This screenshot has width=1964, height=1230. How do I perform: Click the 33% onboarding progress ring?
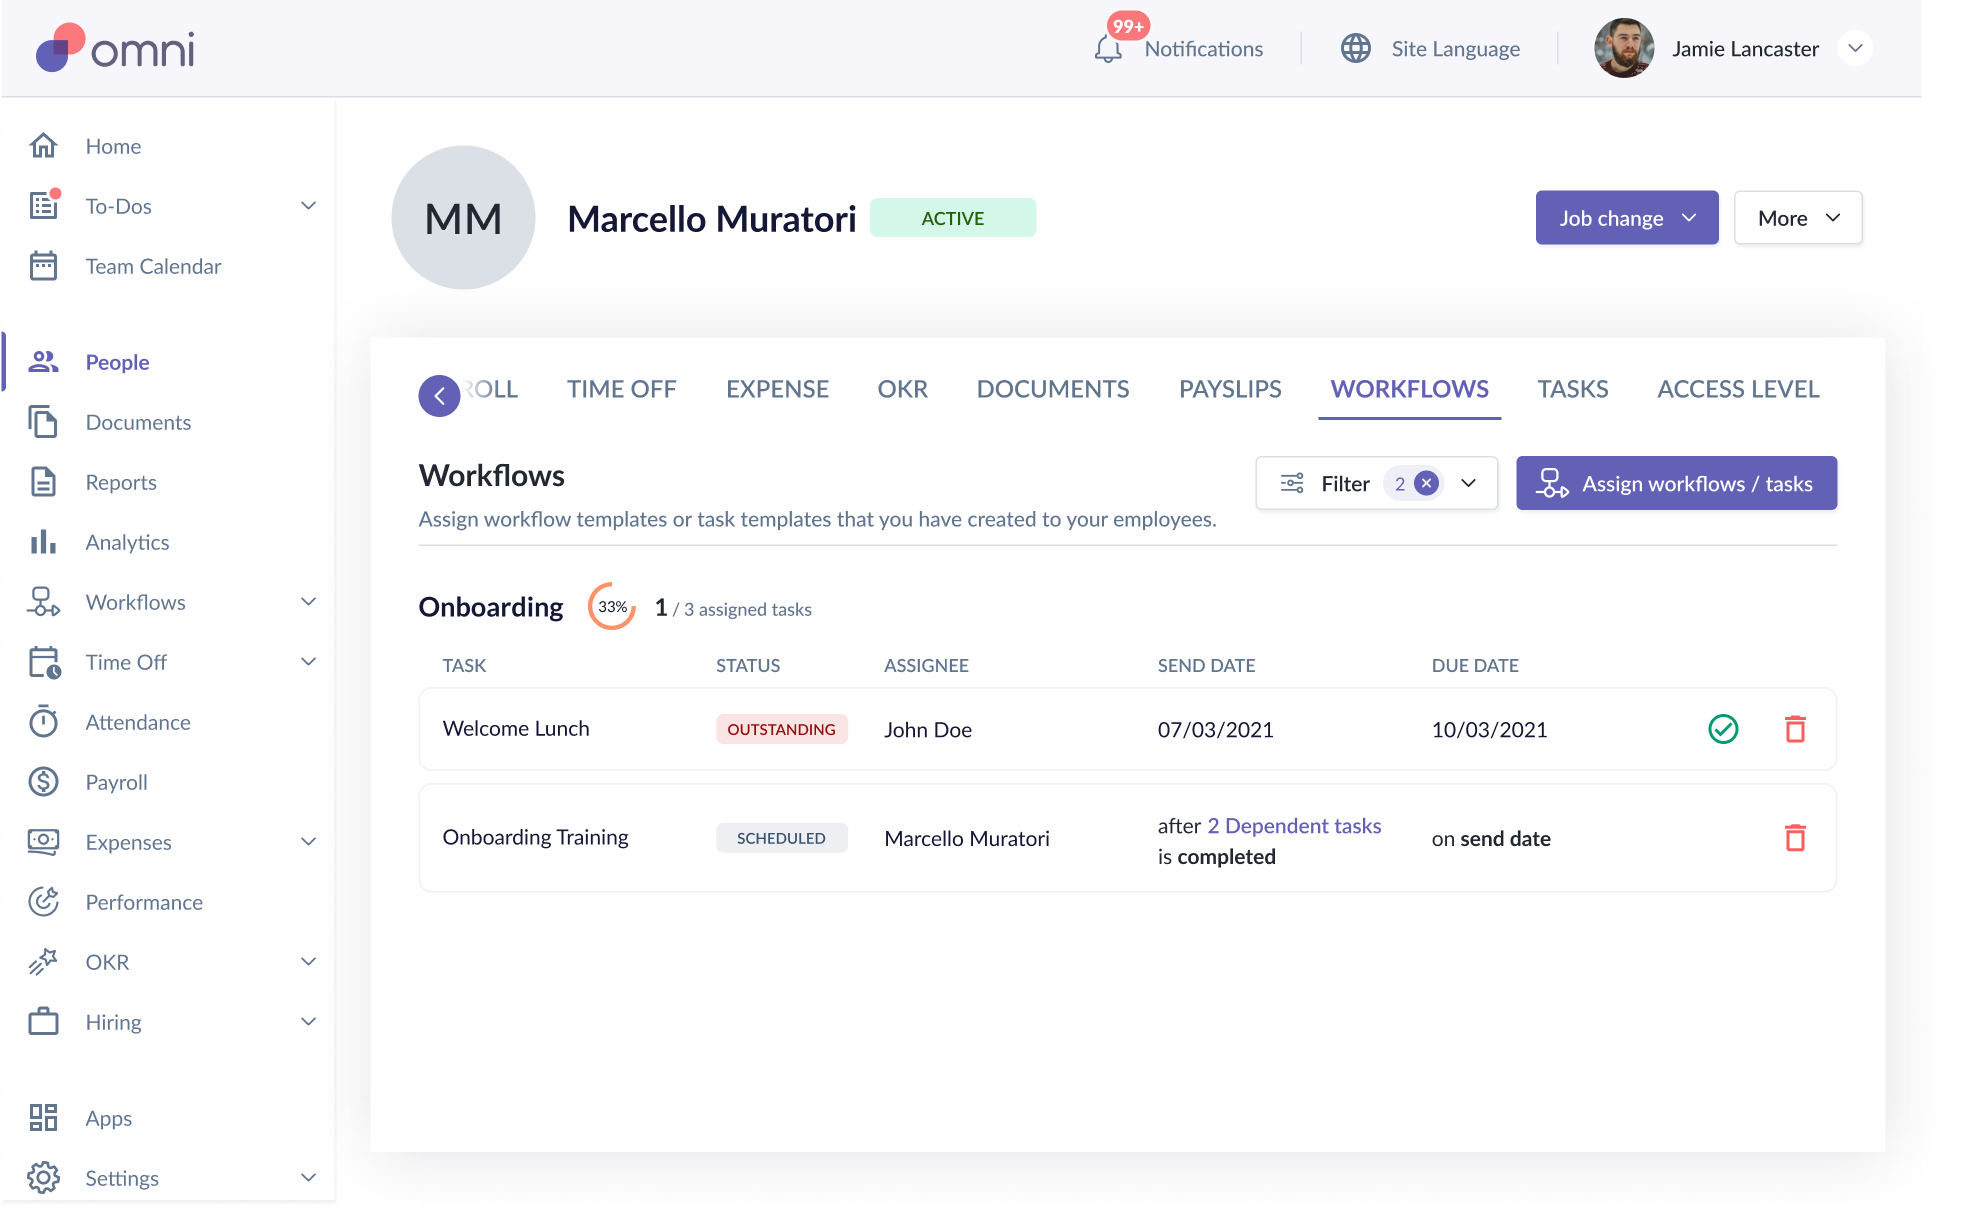(x=611, y=607)
